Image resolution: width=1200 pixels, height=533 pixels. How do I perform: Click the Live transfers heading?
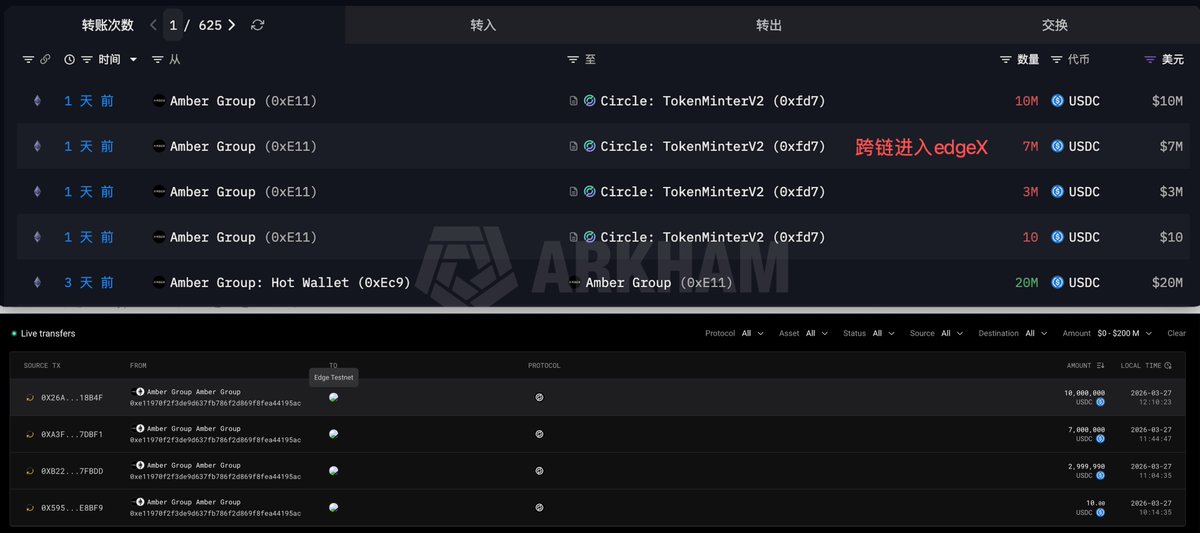click(x=47, y=333)
